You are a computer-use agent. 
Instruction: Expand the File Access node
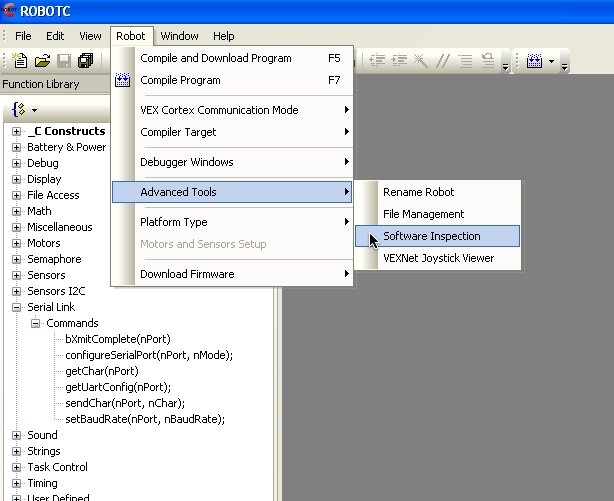click(16, 195)
